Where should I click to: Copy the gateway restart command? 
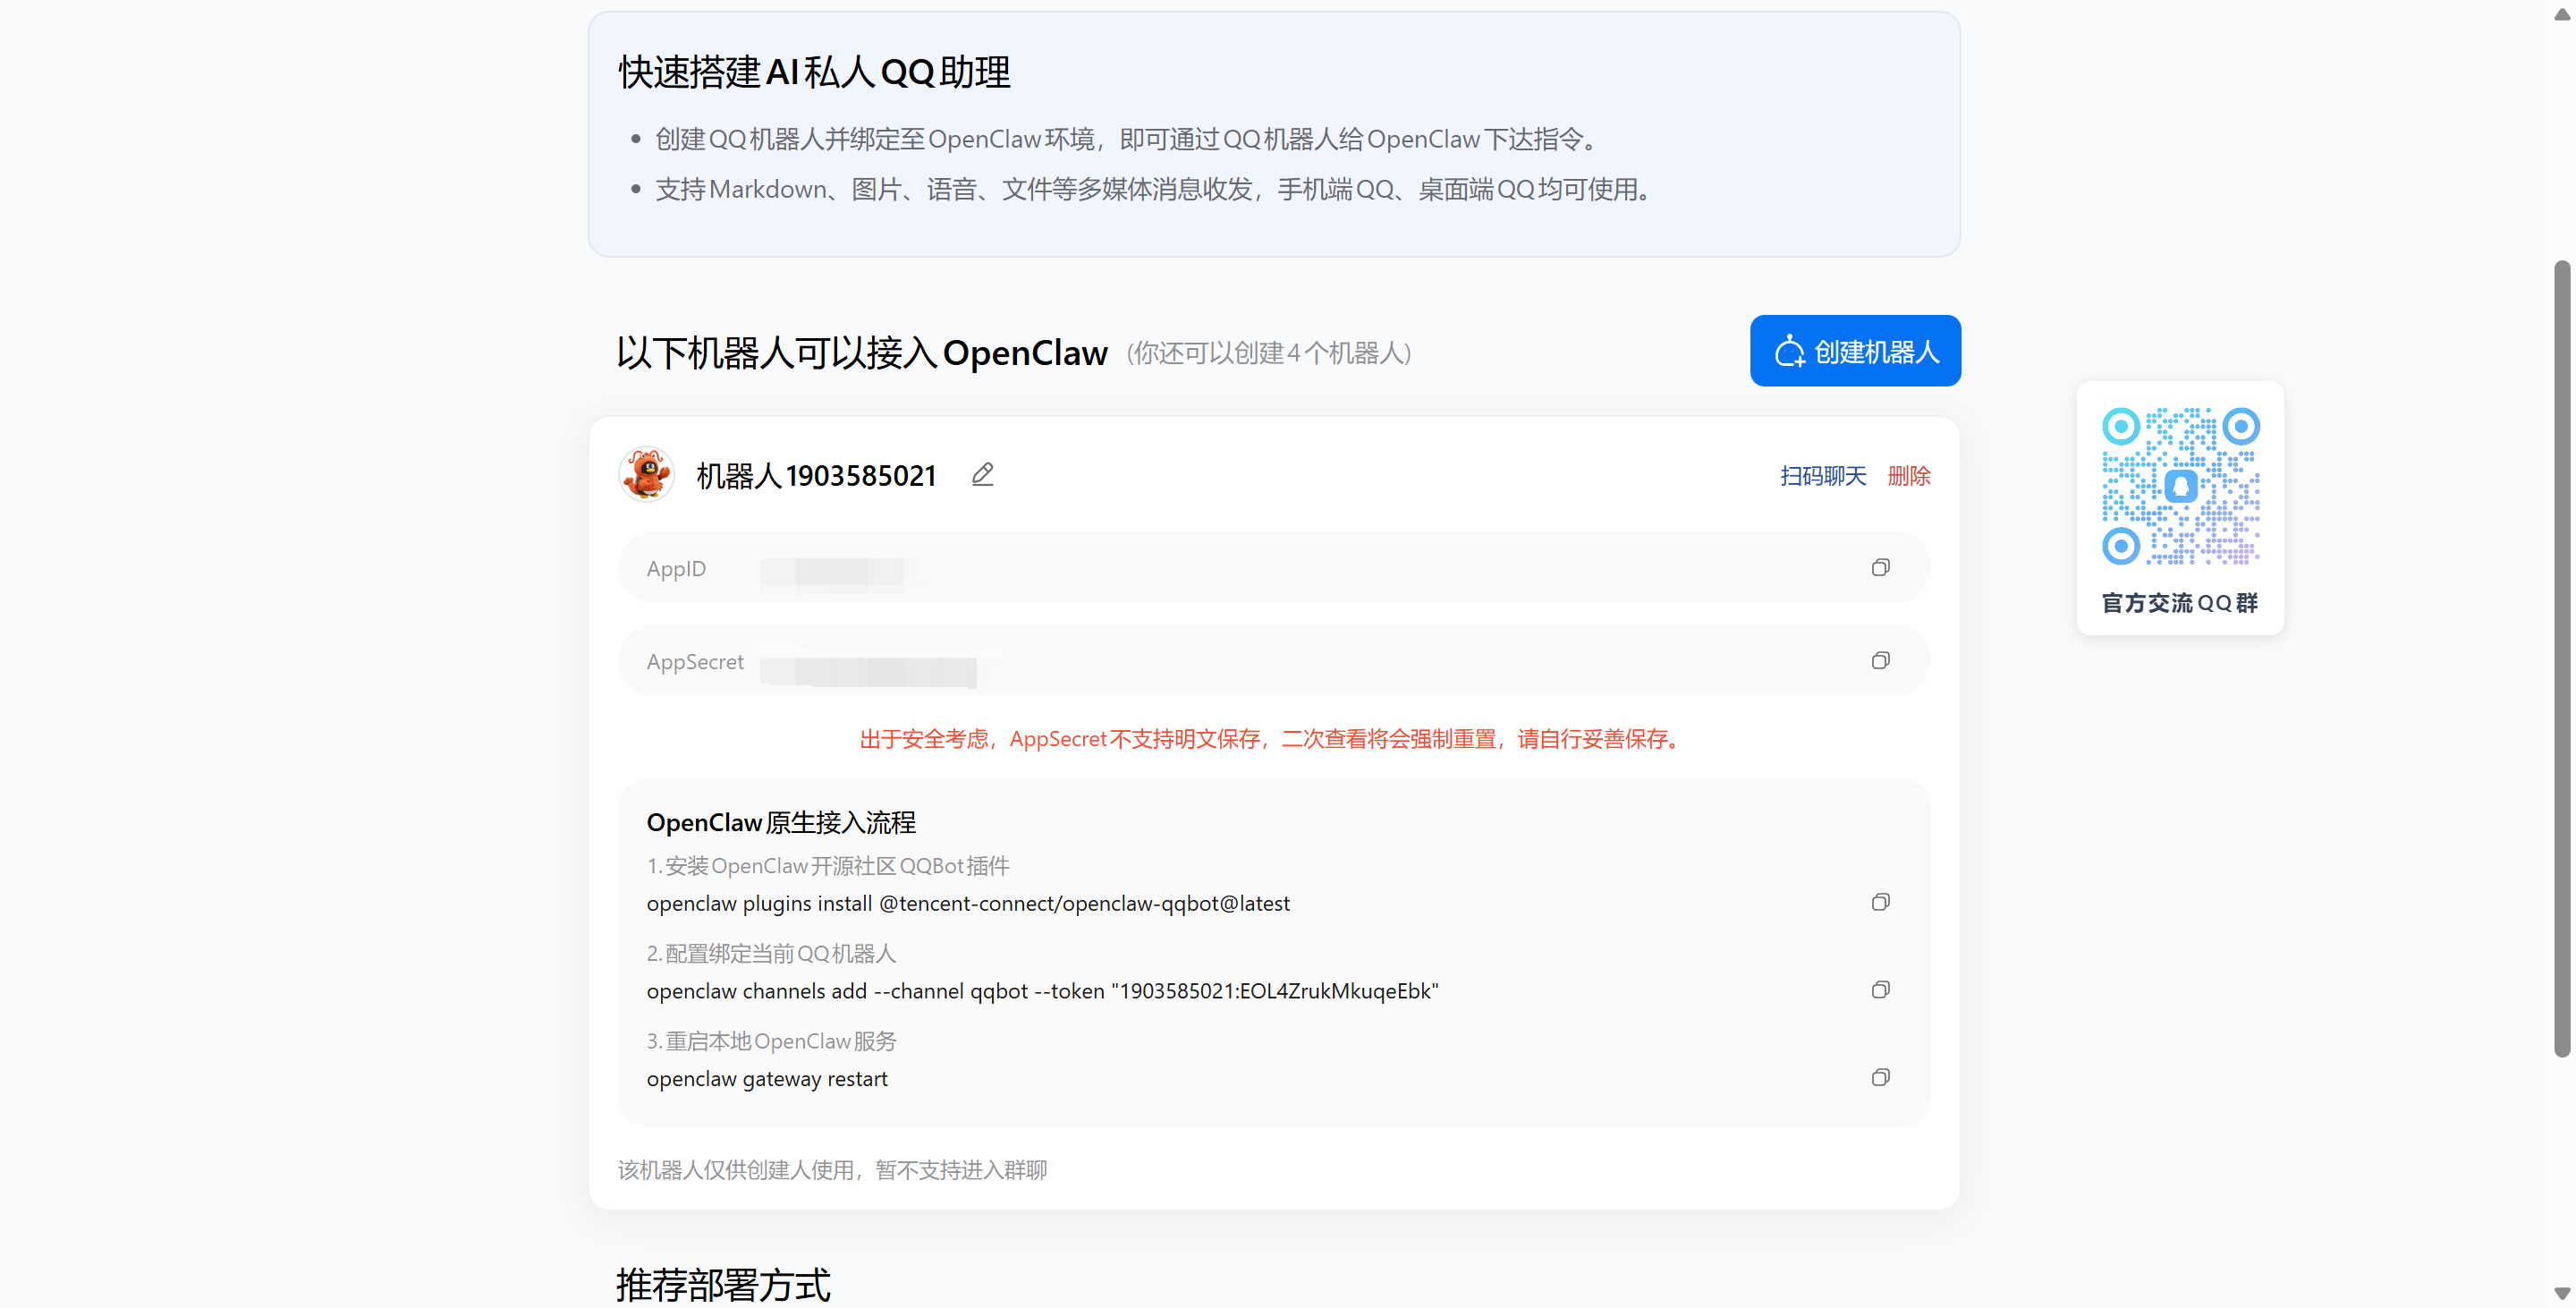click(x=1880, y=1078)
